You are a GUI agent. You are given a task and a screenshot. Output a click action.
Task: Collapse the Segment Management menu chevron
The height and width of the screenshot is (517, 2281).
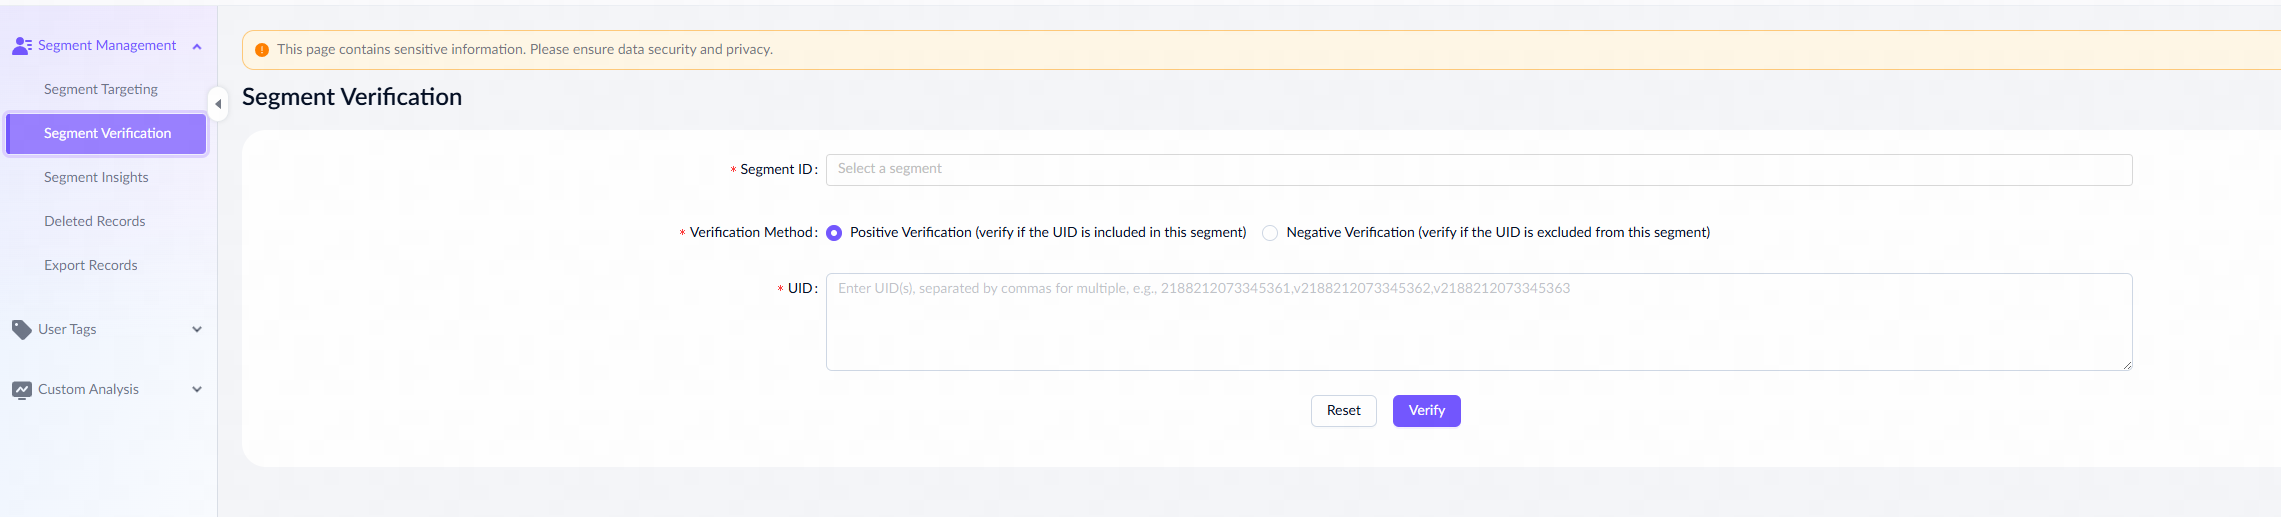tap(197, 46)
